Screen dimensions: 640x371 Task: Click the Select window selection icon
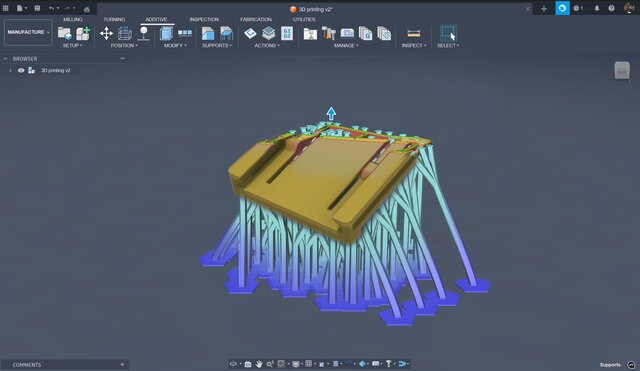pyautogui.click(x=448, y=33)
